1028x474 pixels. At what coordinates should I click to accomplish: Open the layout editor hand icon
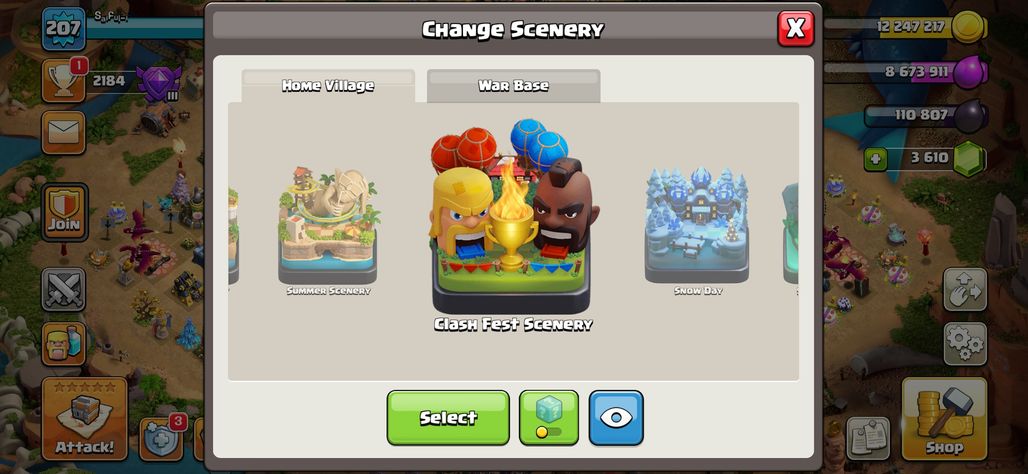tap(965, 289)
